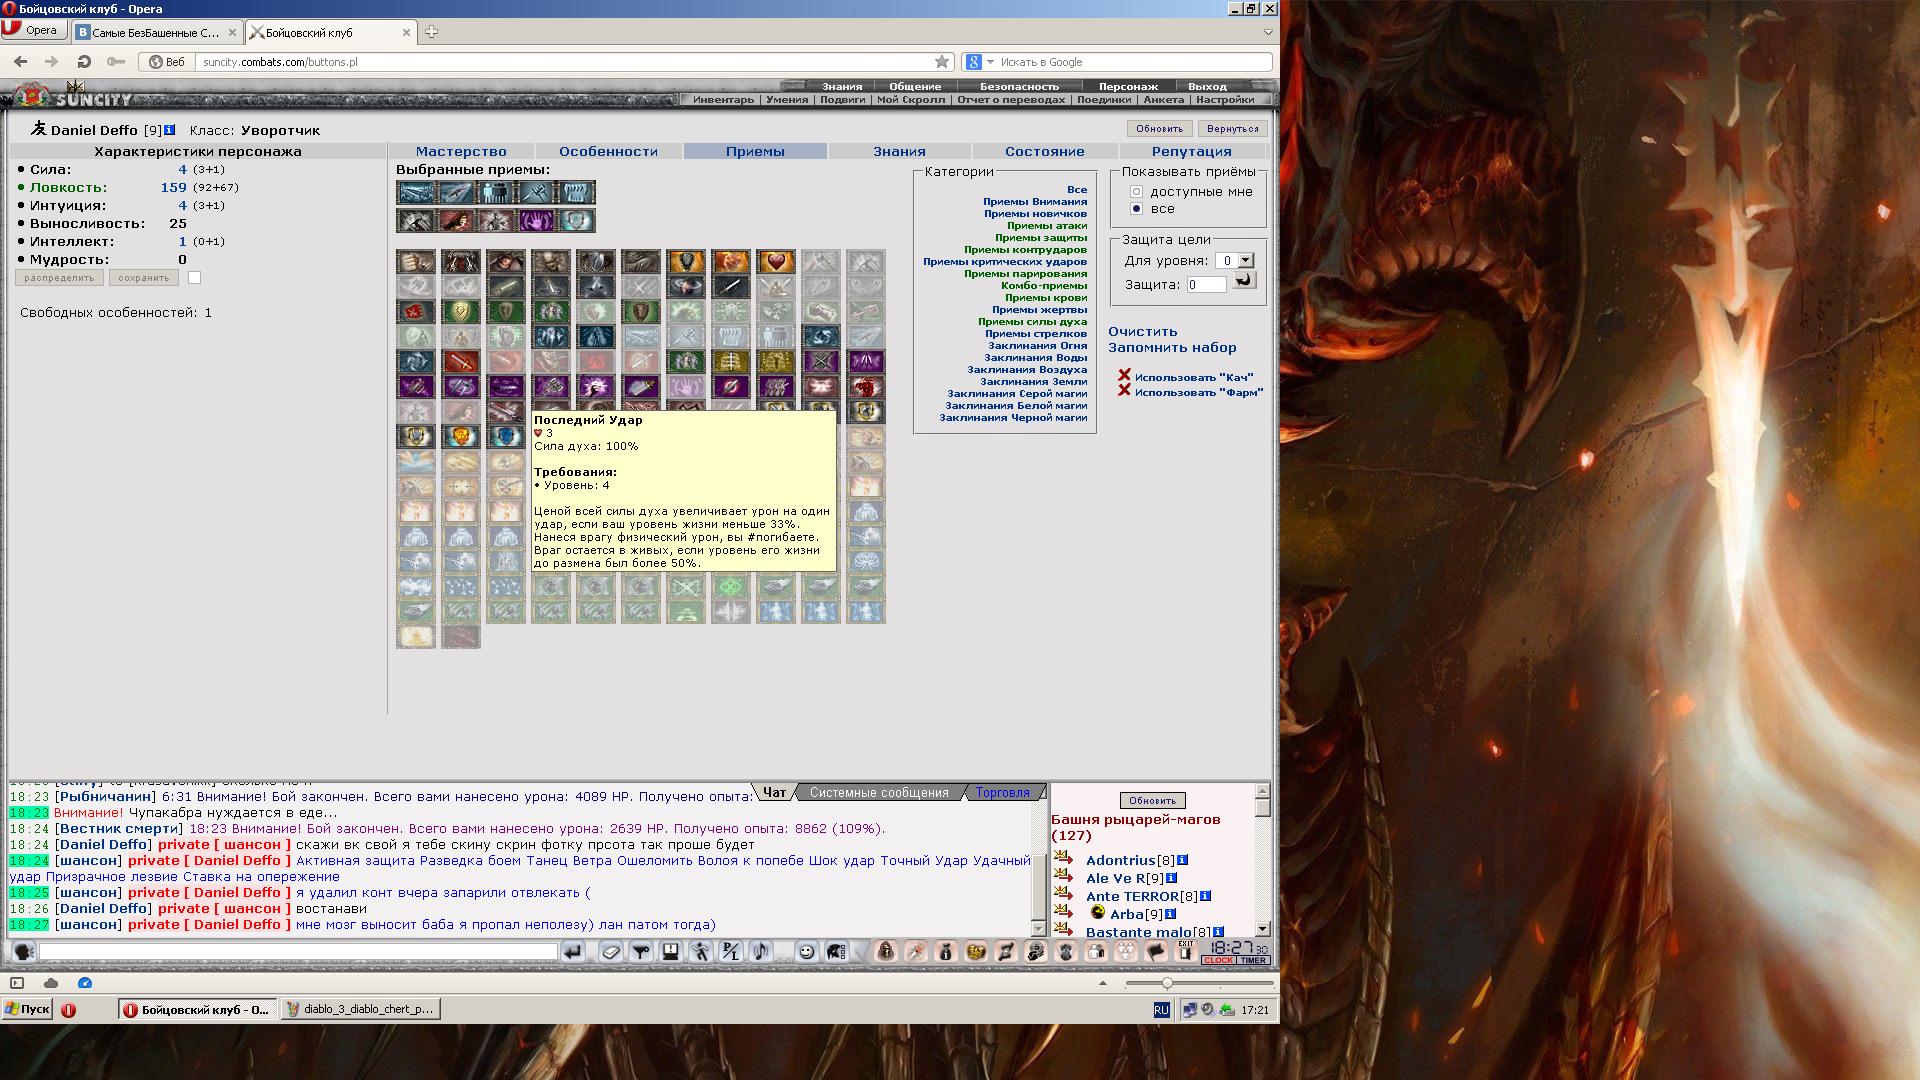The image size is (1920, 1080).
Task: Click Обновить button at top right
Action: pos(1159,129)
